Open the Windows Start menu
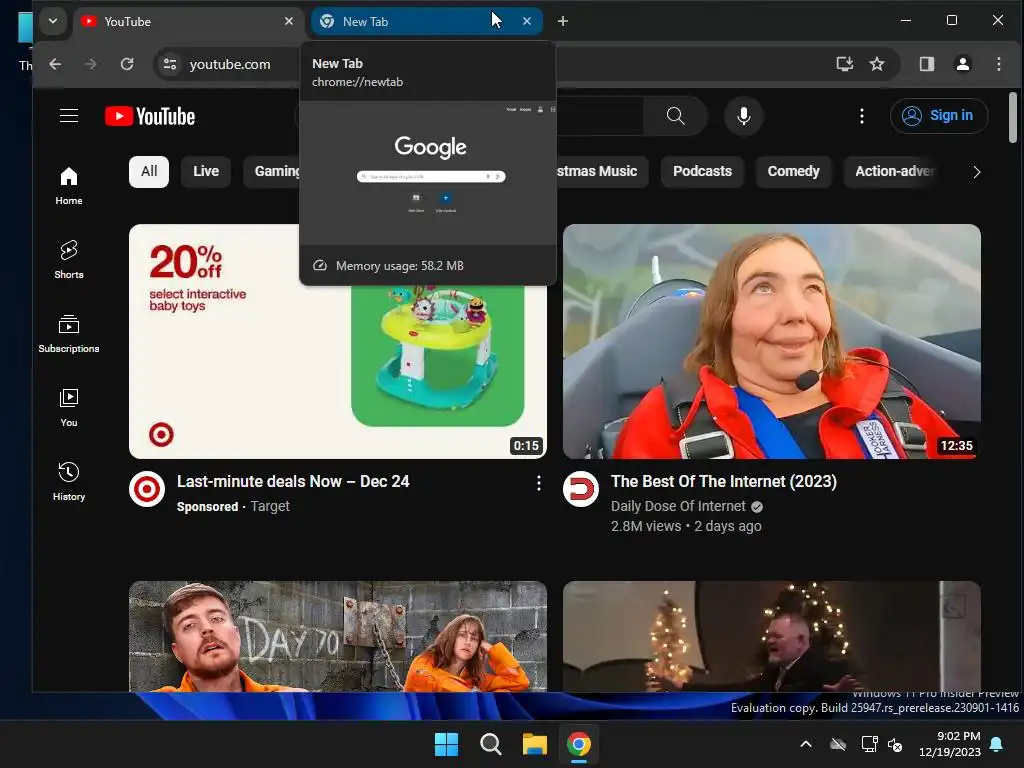This screenshot has width=1024, height=768. [x=447, y=744]
